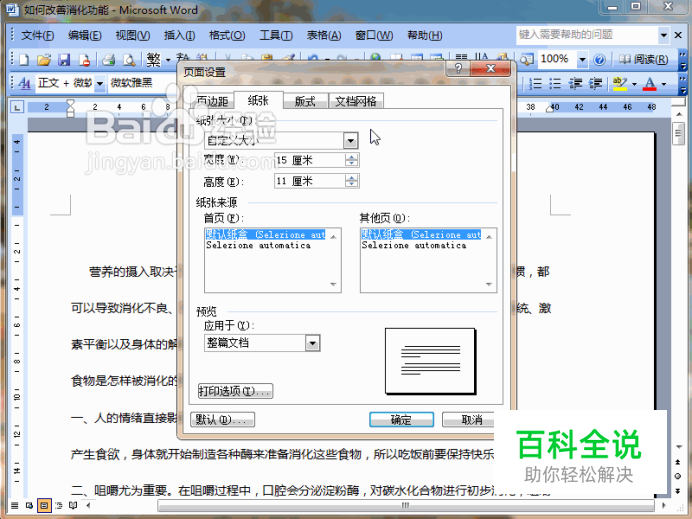Increase paper width with up spinner
Viewport: 692px width, 519px height.
pos(352,156)
